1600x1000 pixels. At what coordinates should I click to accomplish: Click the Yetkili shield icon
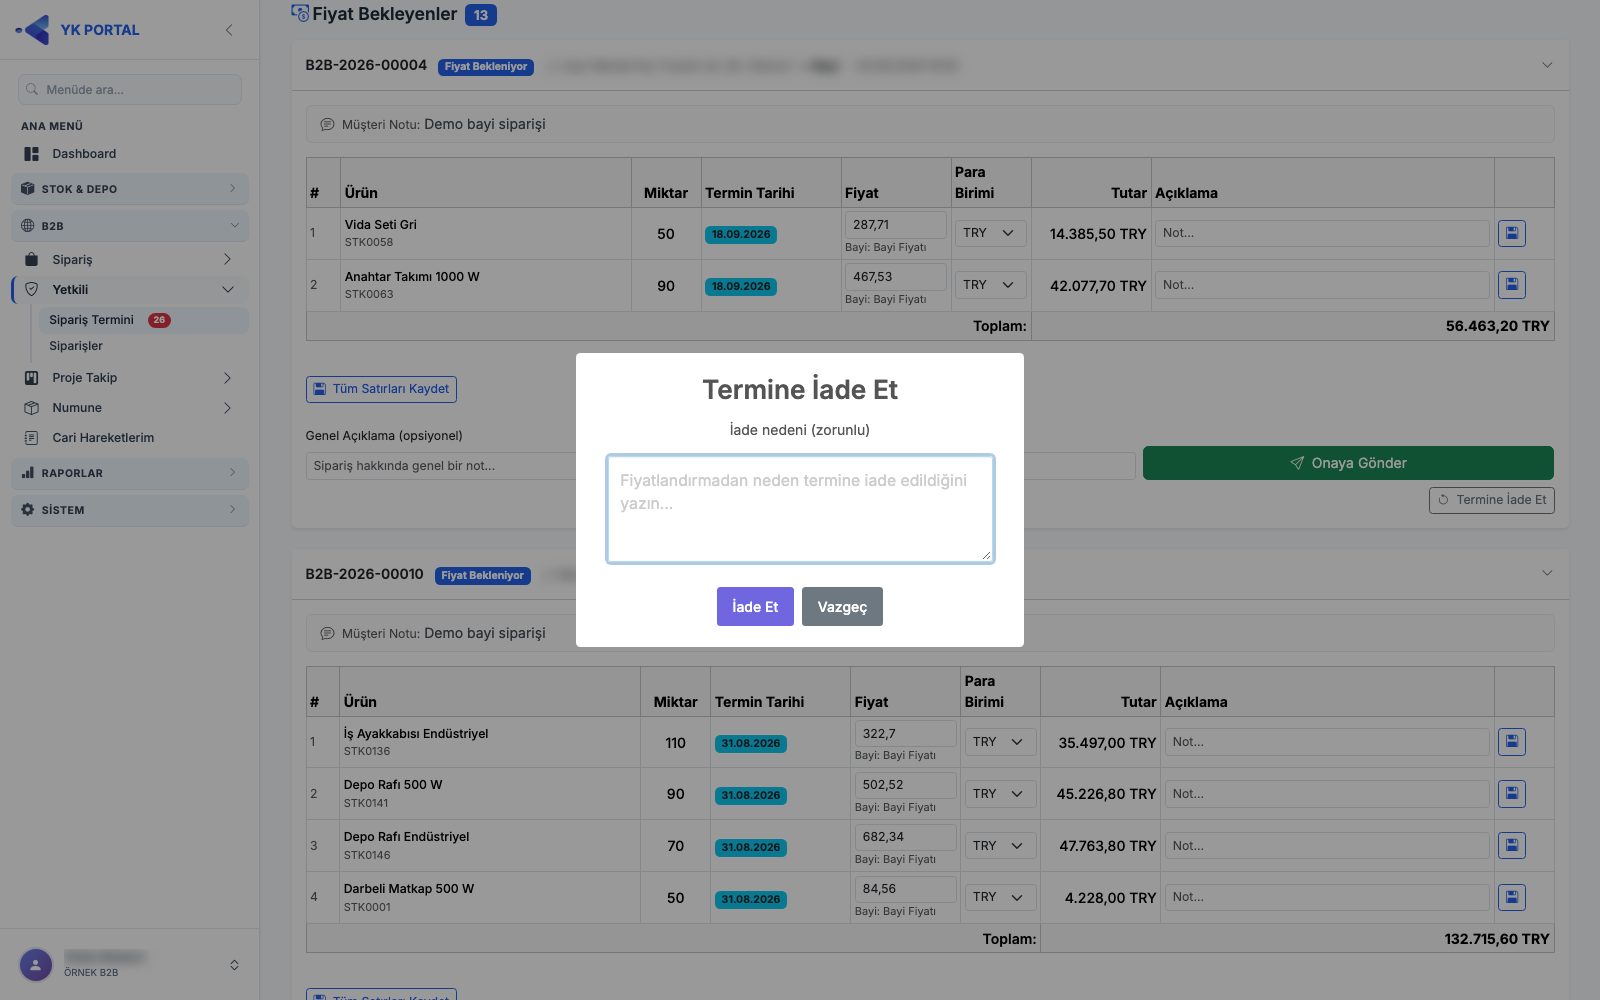31,289
